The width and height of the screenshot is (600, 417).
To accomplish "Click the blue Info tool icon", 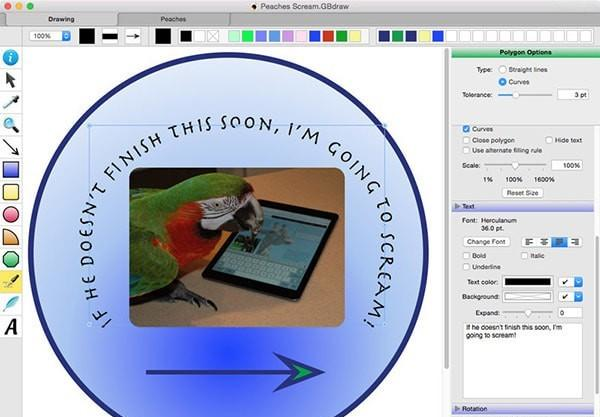I will (12, 58).
